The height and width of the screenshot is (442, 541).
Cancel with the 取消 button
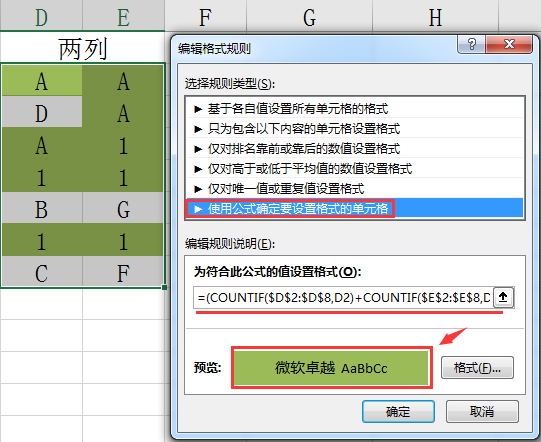(x=482, y=411)
